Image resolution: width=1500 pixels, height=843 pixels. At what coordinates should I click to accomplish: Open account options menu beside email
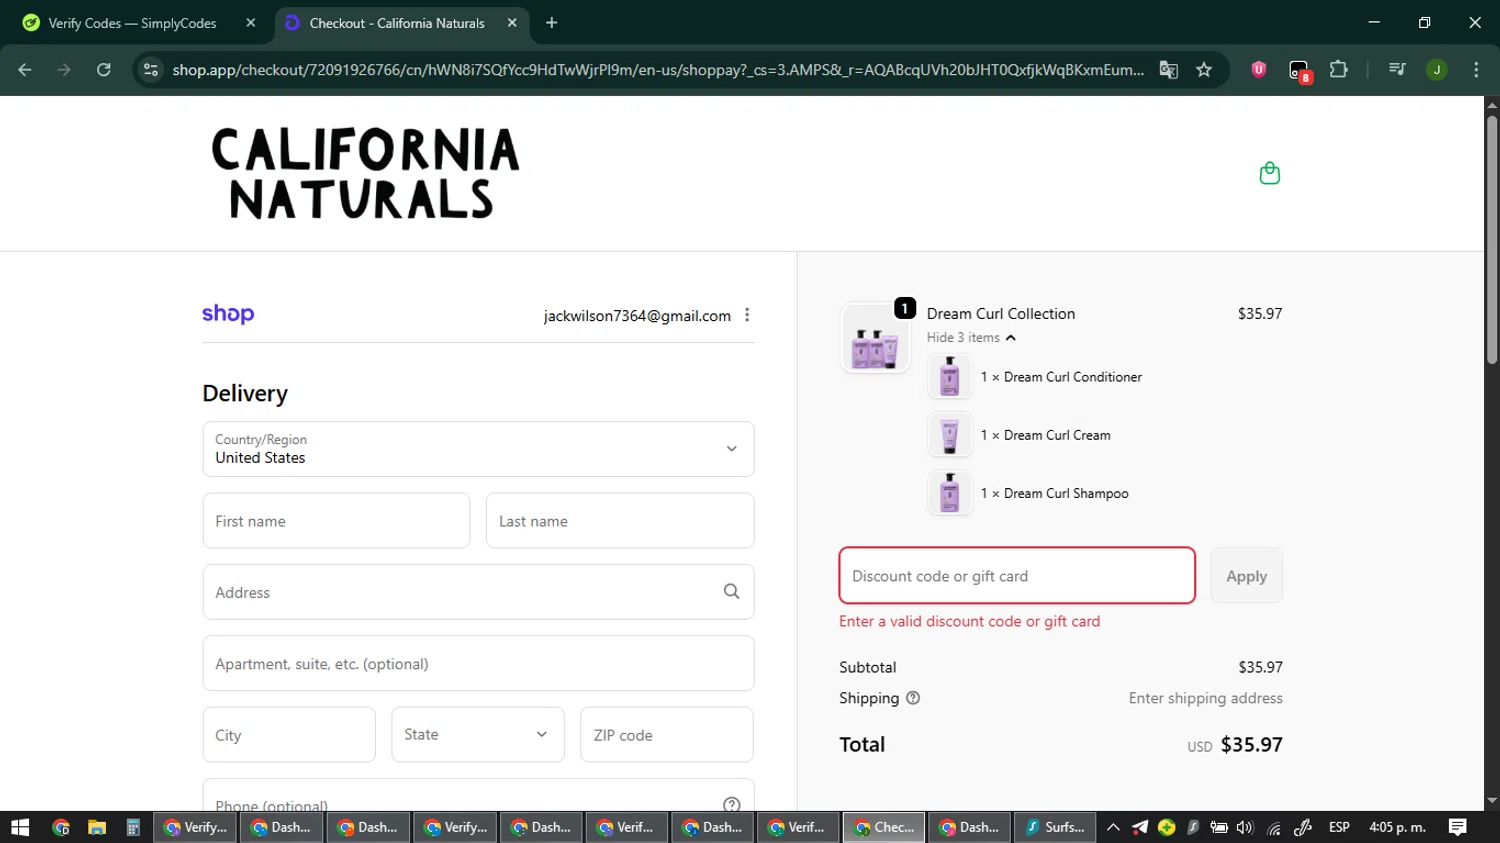tap(747, 315)
